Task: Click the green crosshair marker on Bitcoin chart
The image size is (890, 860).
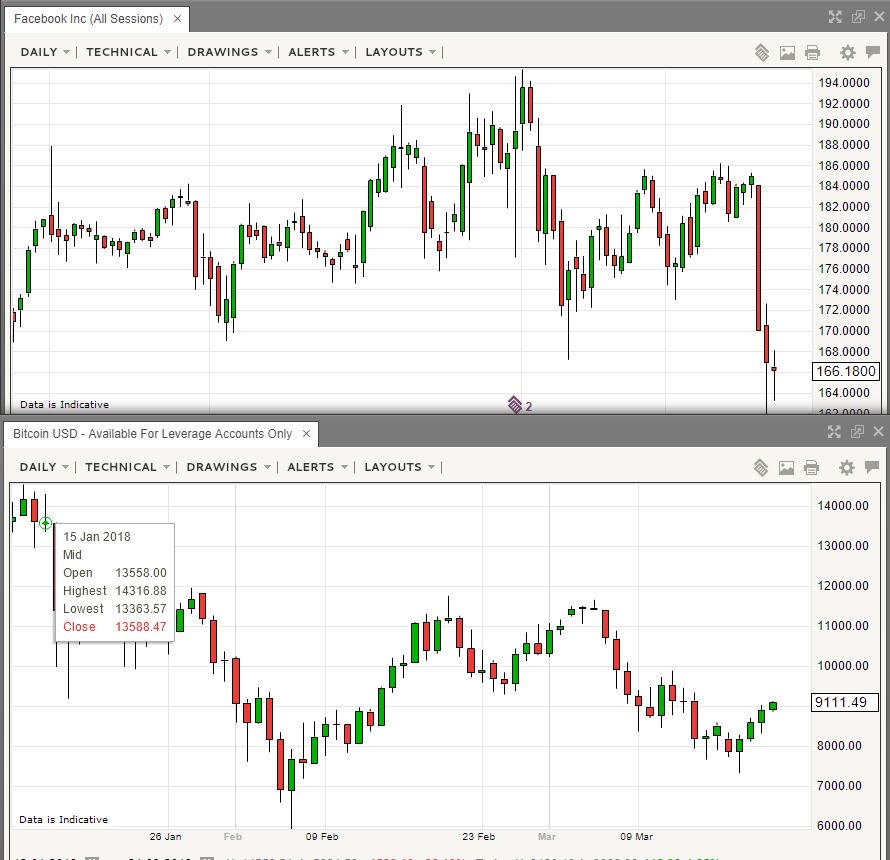Action: coord(45,523)
